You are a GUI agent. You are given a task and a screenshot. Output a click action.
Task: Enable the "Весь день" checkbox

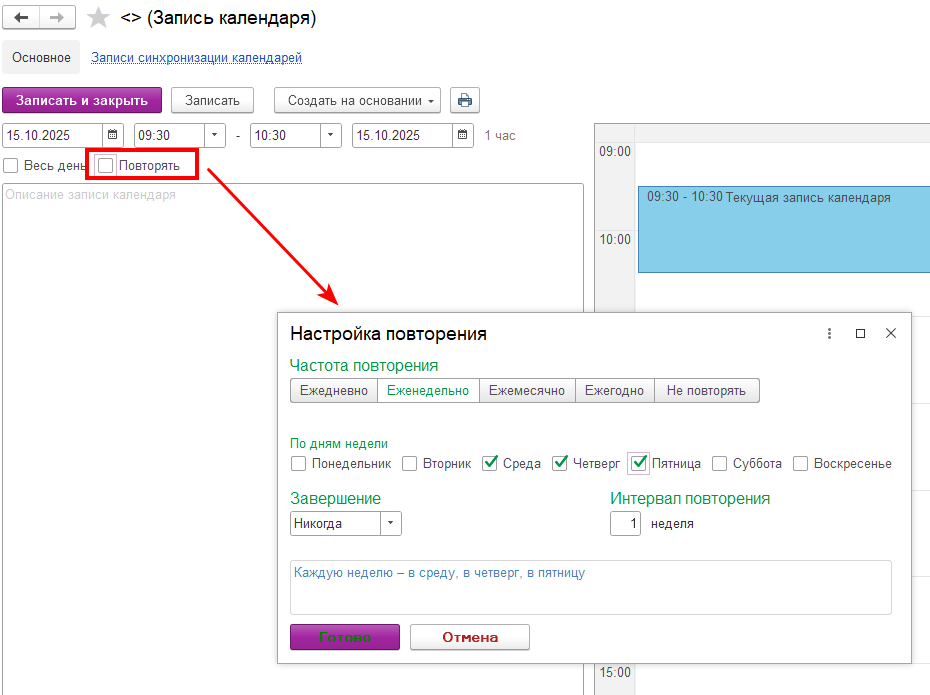point(11,165)
